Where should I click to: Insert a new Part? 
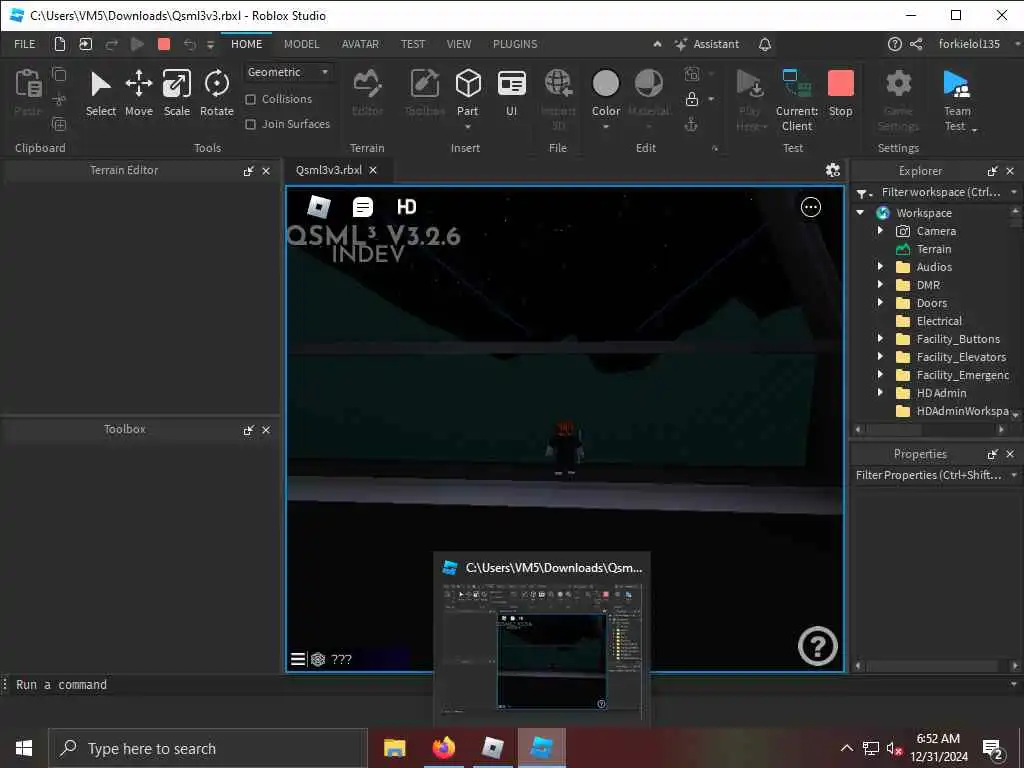point(468,93)
